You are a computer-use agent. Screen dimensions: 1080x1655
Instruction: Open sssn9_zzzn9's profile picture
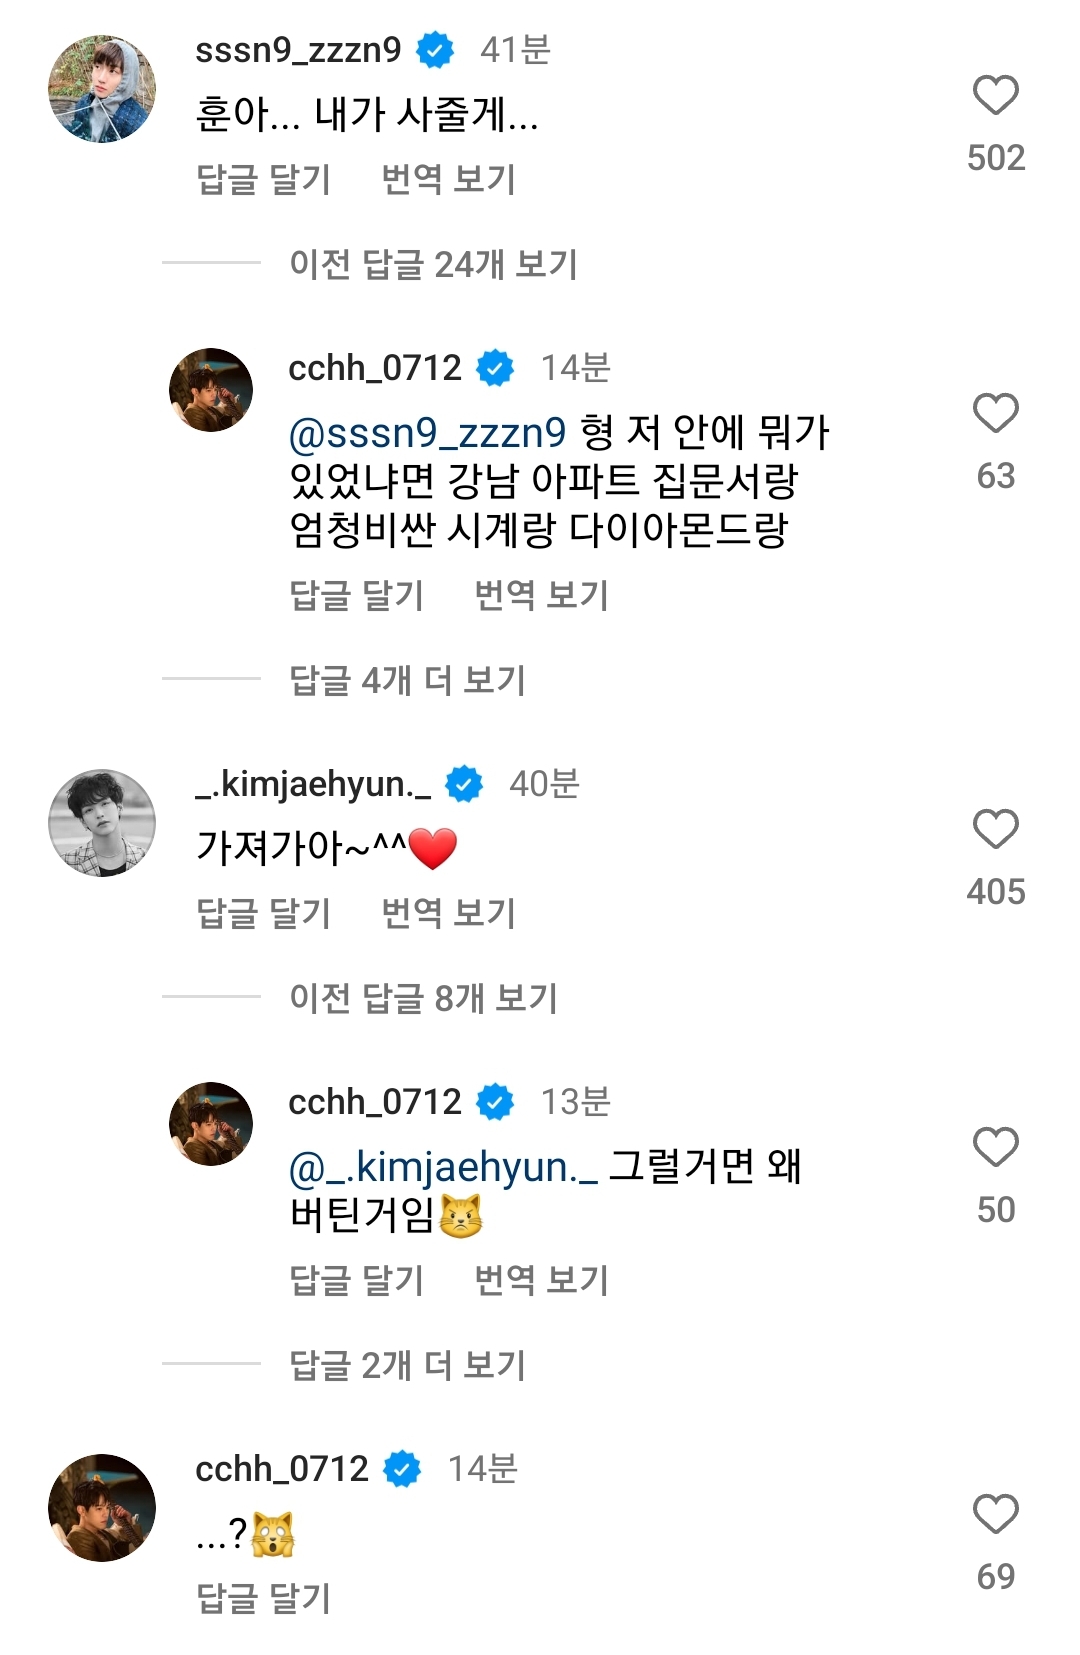click(x=102, y=90)
